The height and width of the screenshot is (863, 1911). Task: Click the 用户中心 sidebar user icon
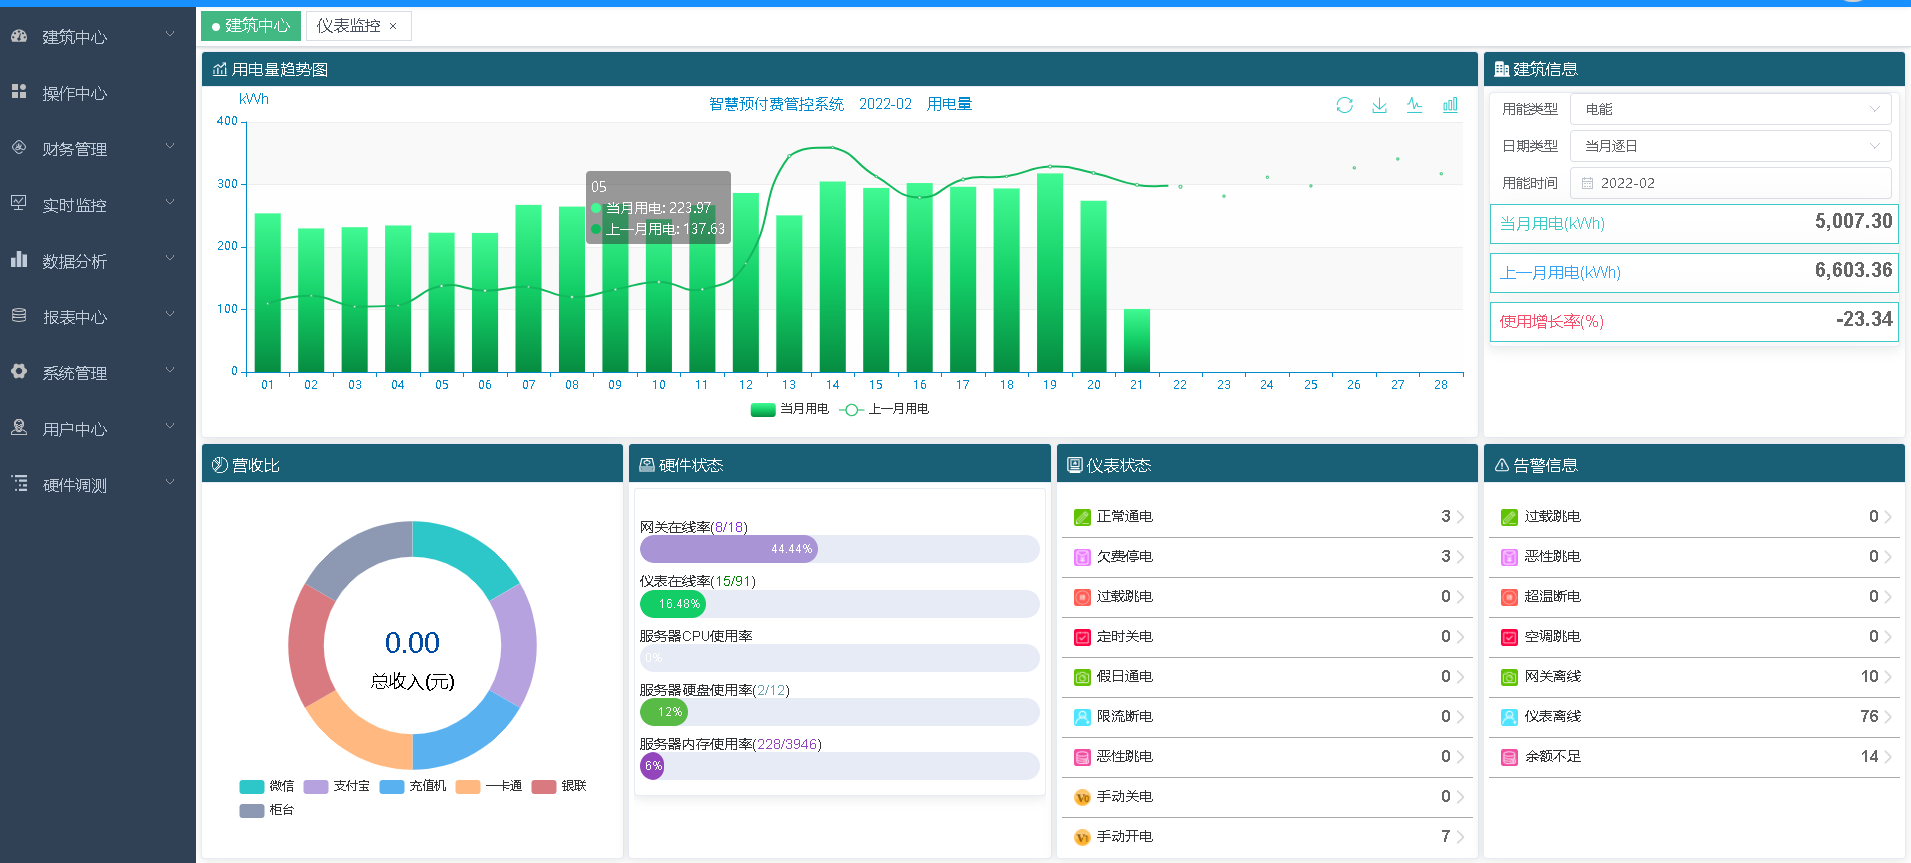(19, 427)
